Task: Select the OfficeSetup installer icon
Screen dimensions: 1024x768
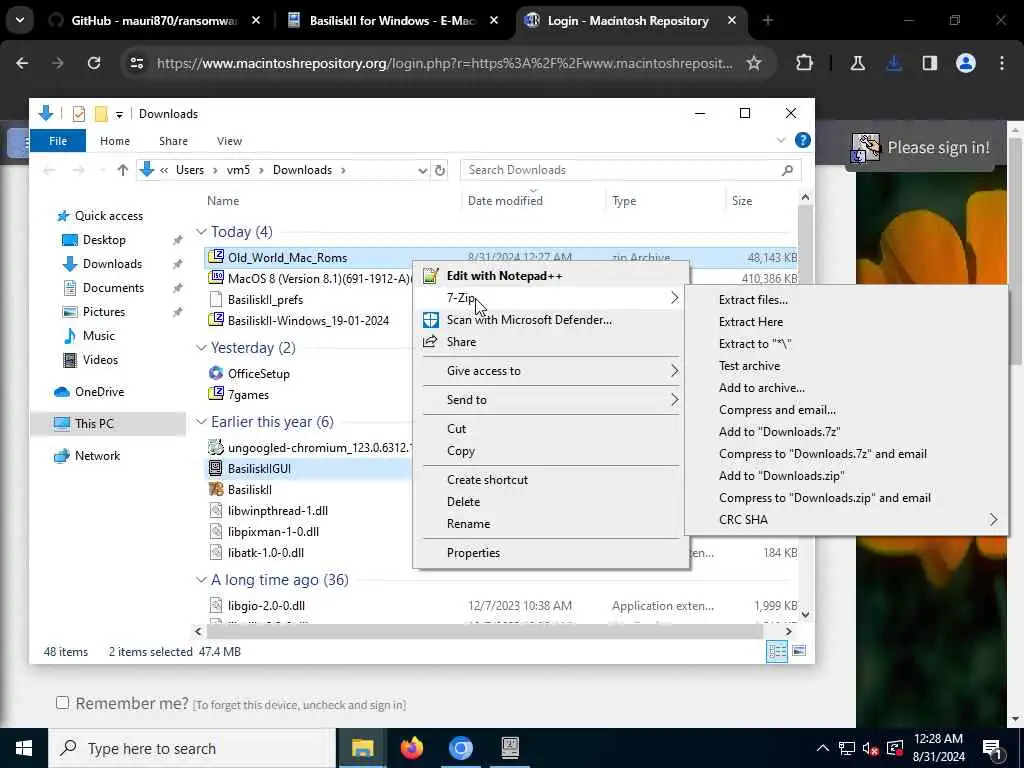Action: tap(216, 373)
